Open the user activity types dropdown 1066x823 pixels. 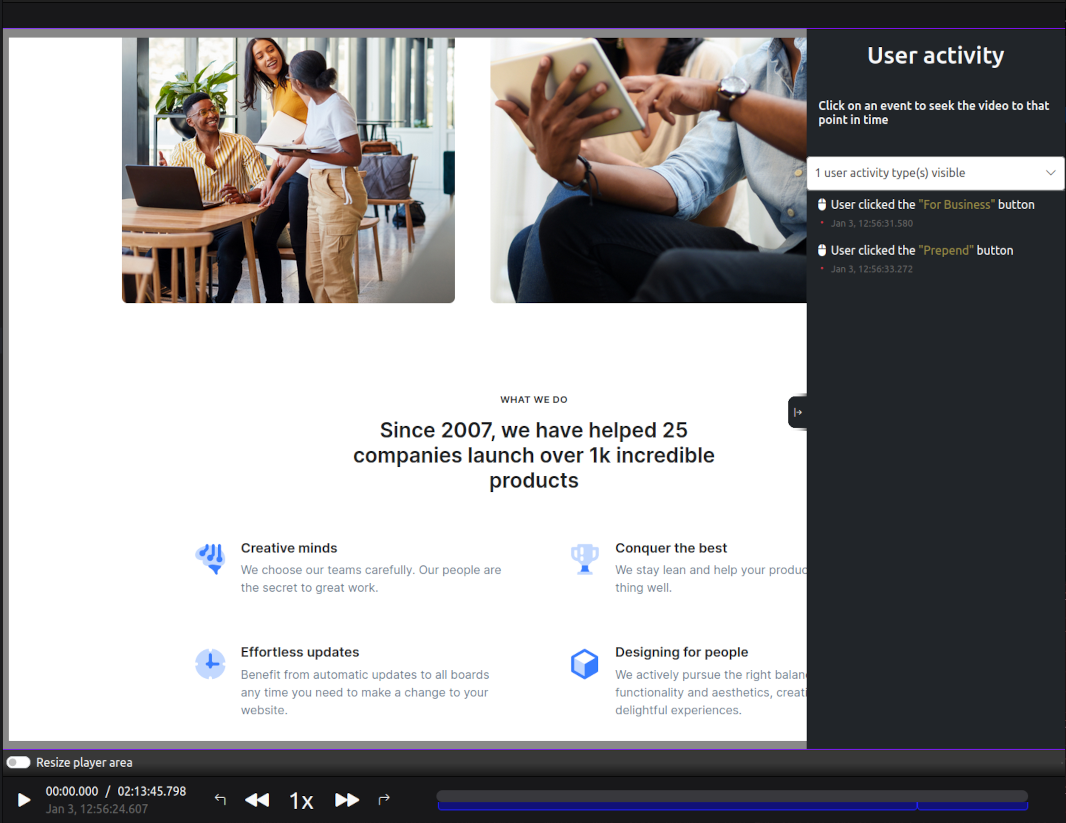(925, 173)
